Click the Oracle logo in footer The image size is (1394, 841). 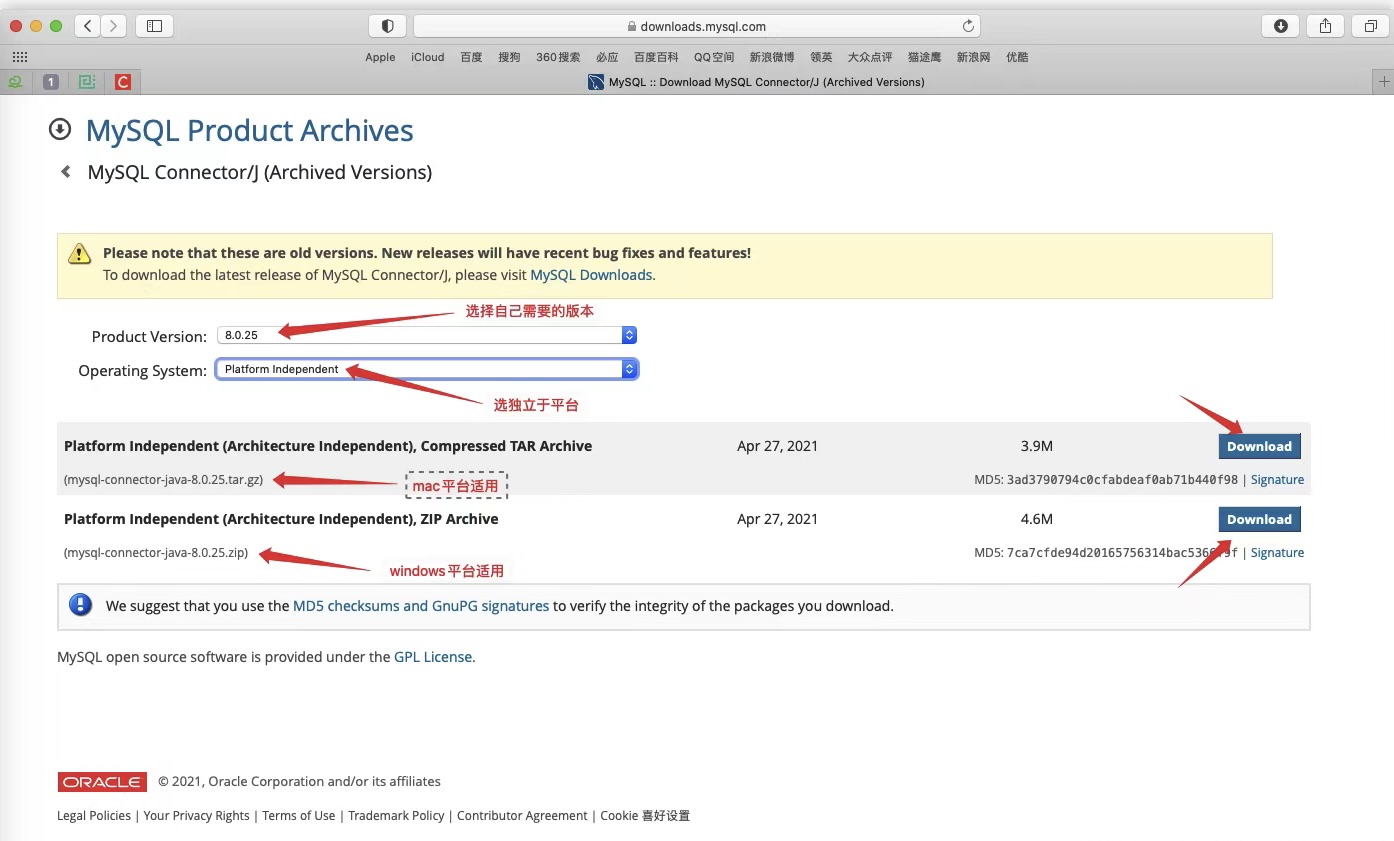pyautogui.click(x=102, y=782)
